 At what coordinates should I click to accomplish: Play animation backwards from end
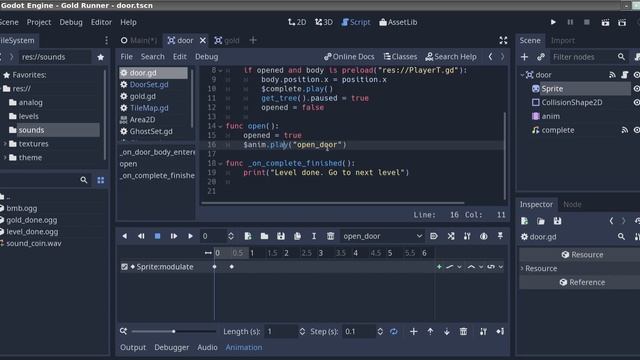coord(141,236)
